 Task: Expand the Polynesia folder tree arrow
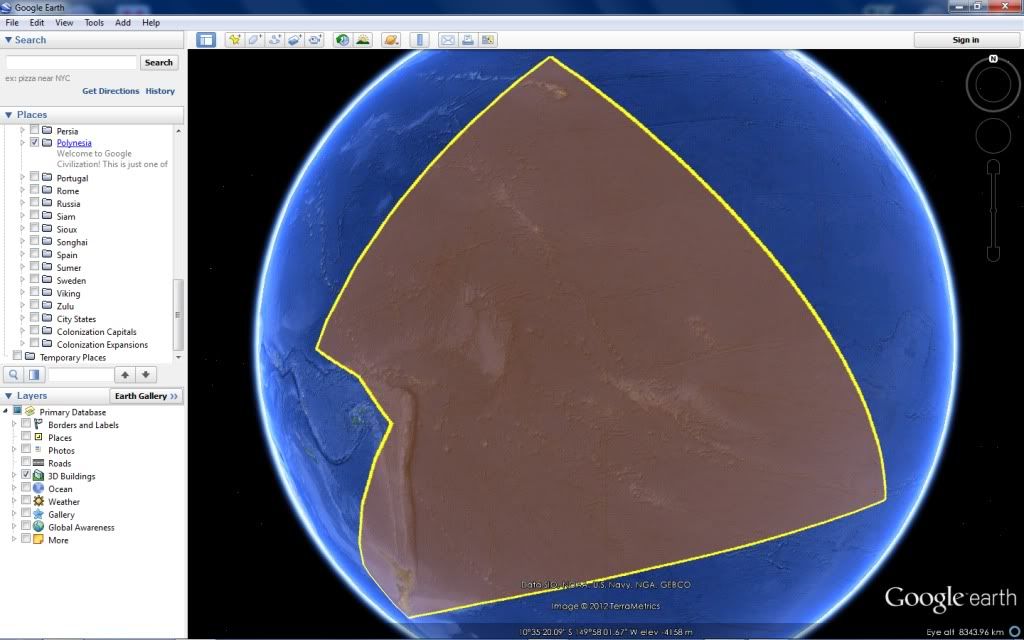tap(22, 142)
